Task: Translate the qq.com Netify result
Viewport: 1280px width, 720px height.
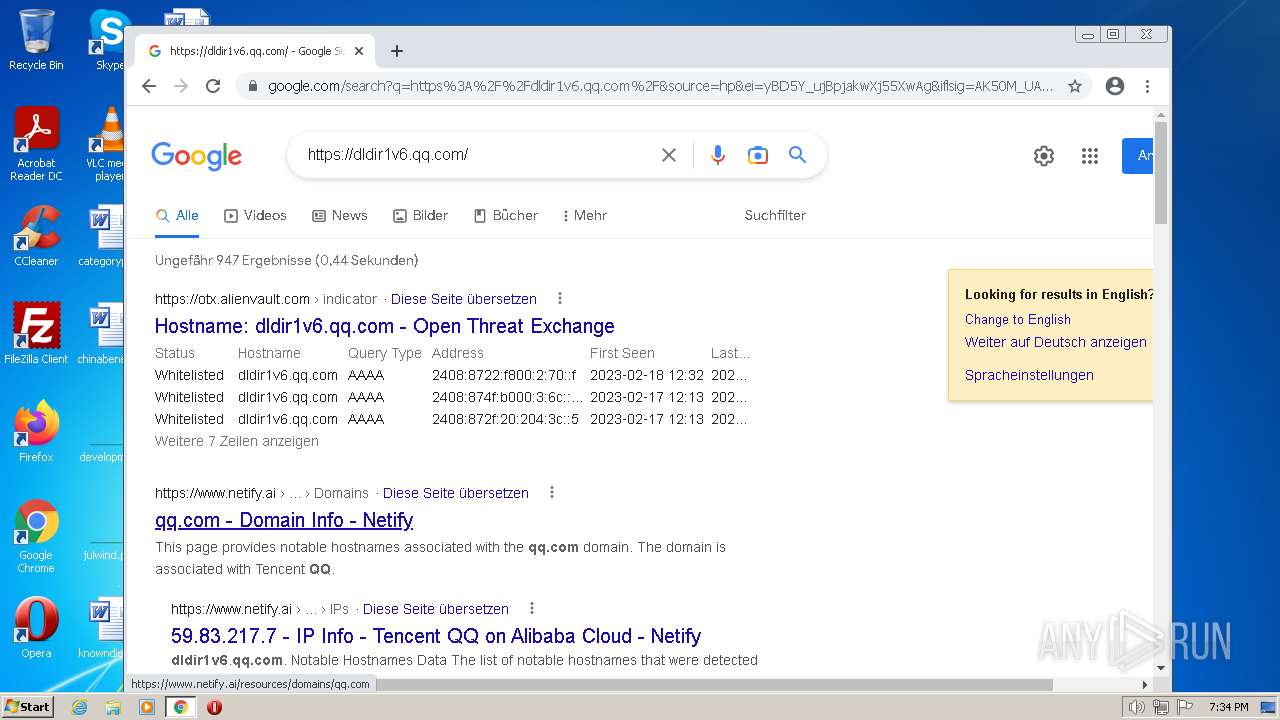Action: pos(456,493)
